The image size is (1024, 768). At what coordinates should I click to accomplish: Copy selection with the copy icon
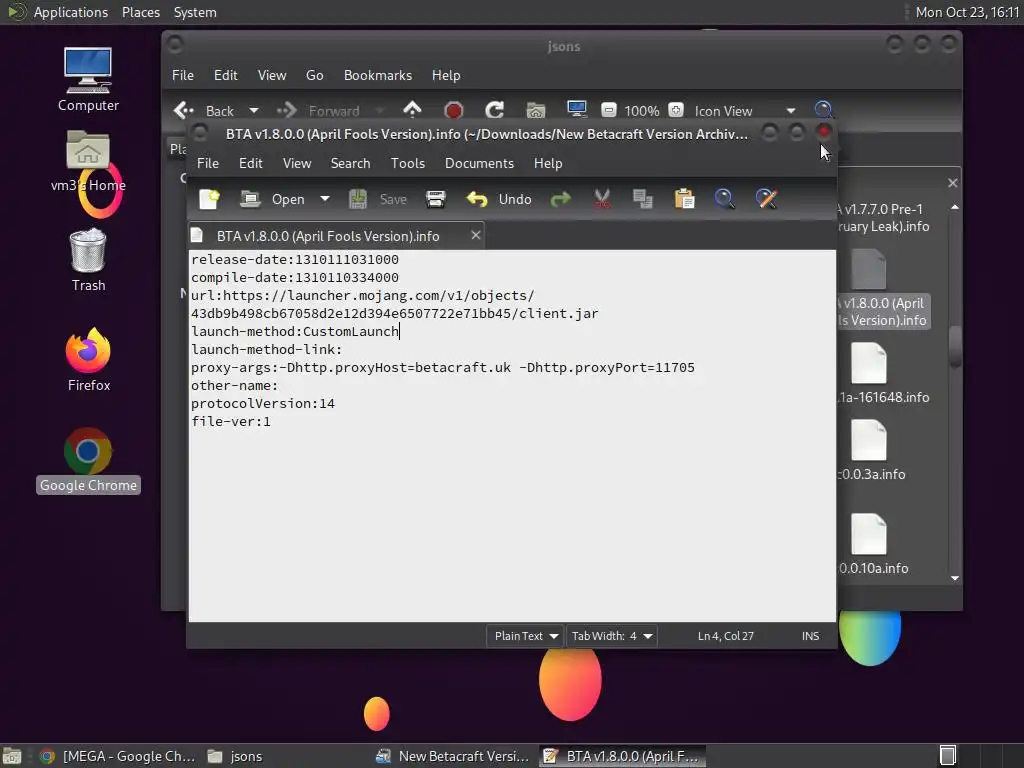643,199
